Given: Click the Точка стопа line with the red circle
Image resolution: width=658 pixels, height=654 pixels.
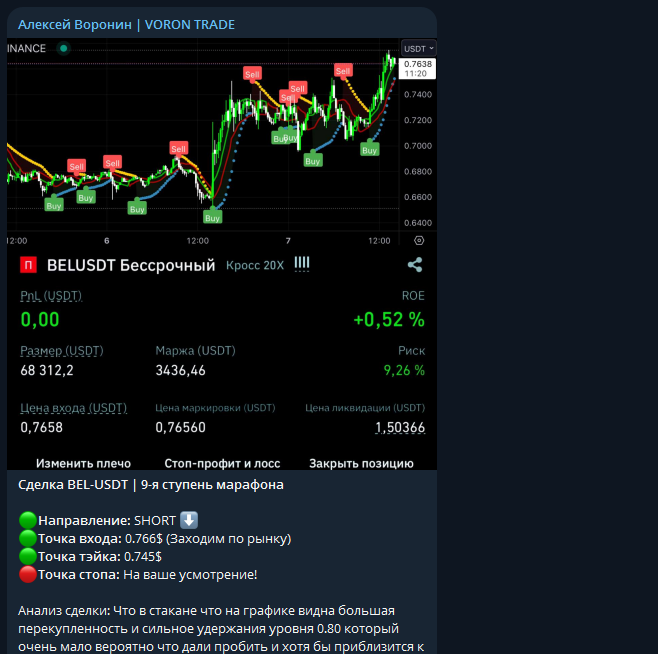Looking at the screenshot, I should [x=138, y=575].
